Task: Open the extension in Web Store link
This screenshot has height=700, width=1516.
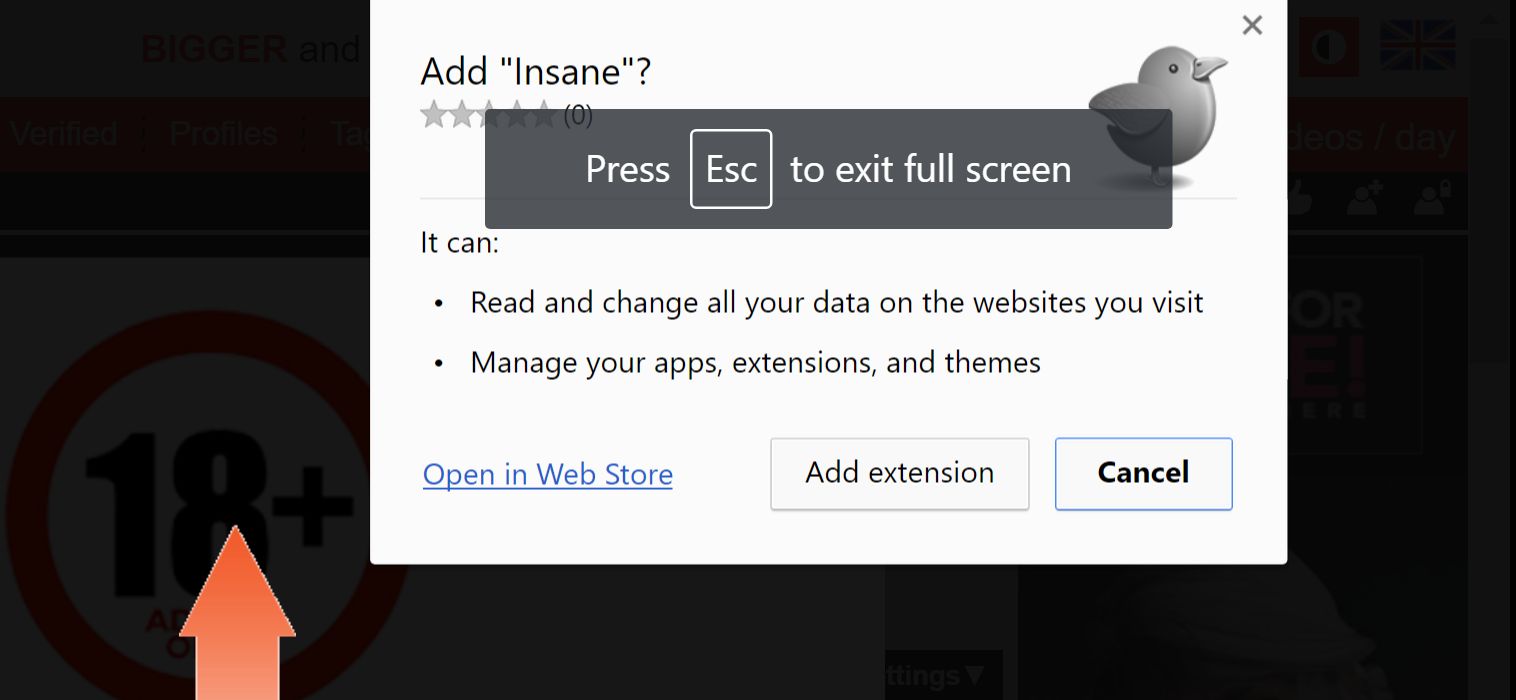Action: 547,474
